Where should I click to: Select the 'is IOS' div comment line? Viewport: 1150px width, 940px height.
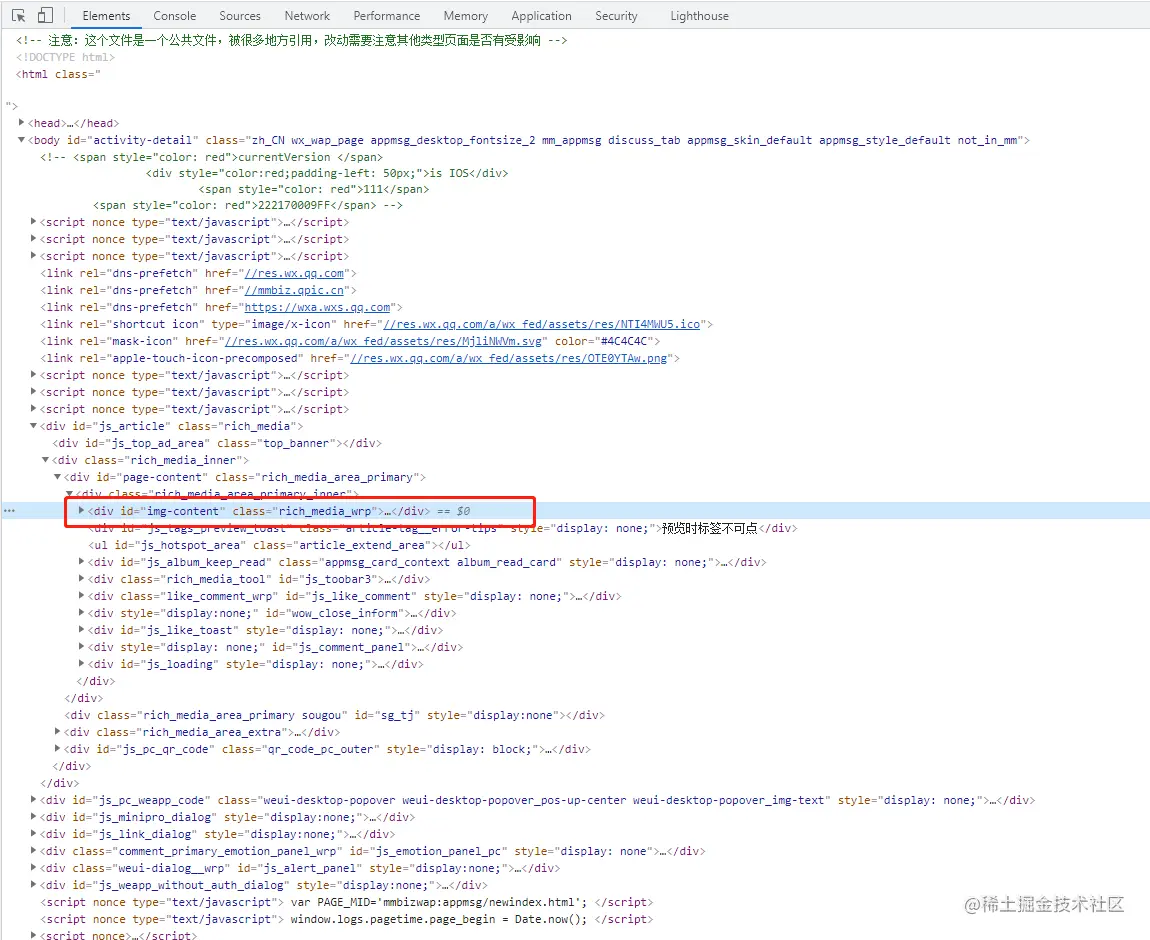pos(327,173)
